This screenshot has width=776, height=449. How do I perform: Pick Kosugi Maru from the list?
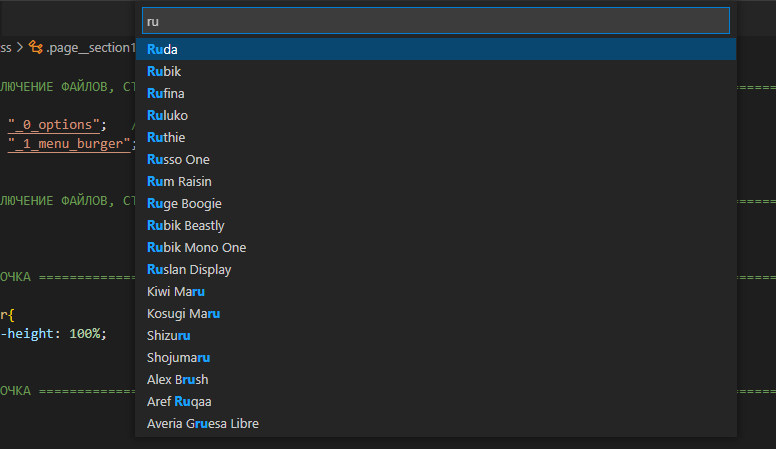point(436,314)
